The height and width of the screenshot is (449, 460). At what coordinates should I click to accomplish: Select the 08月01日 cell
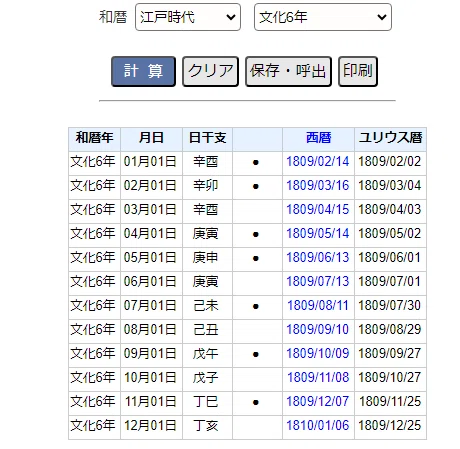[151, 330]
